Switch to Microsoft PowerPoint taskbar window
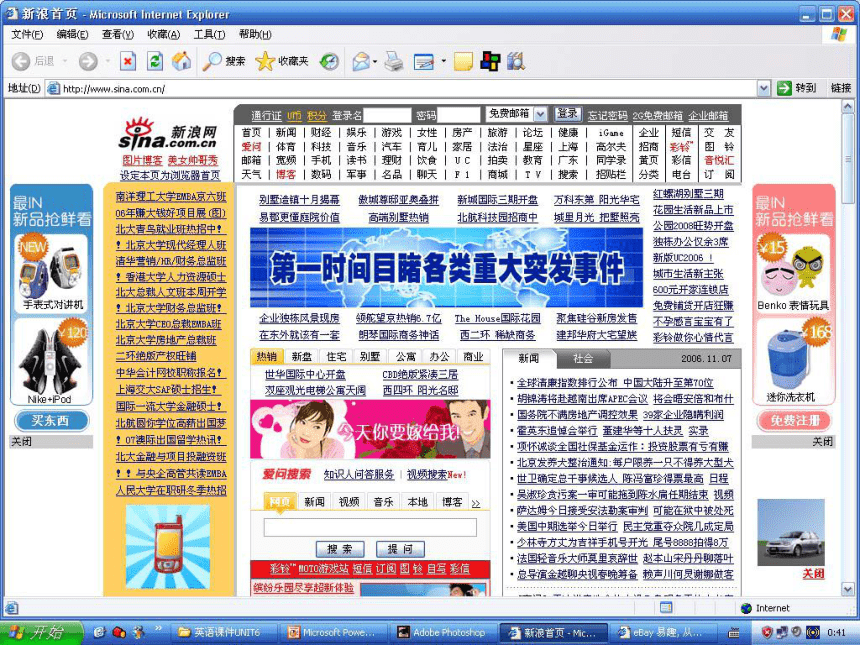Image resolution: width=860 pixels, height=645 pixels. [x=335, y=633]
